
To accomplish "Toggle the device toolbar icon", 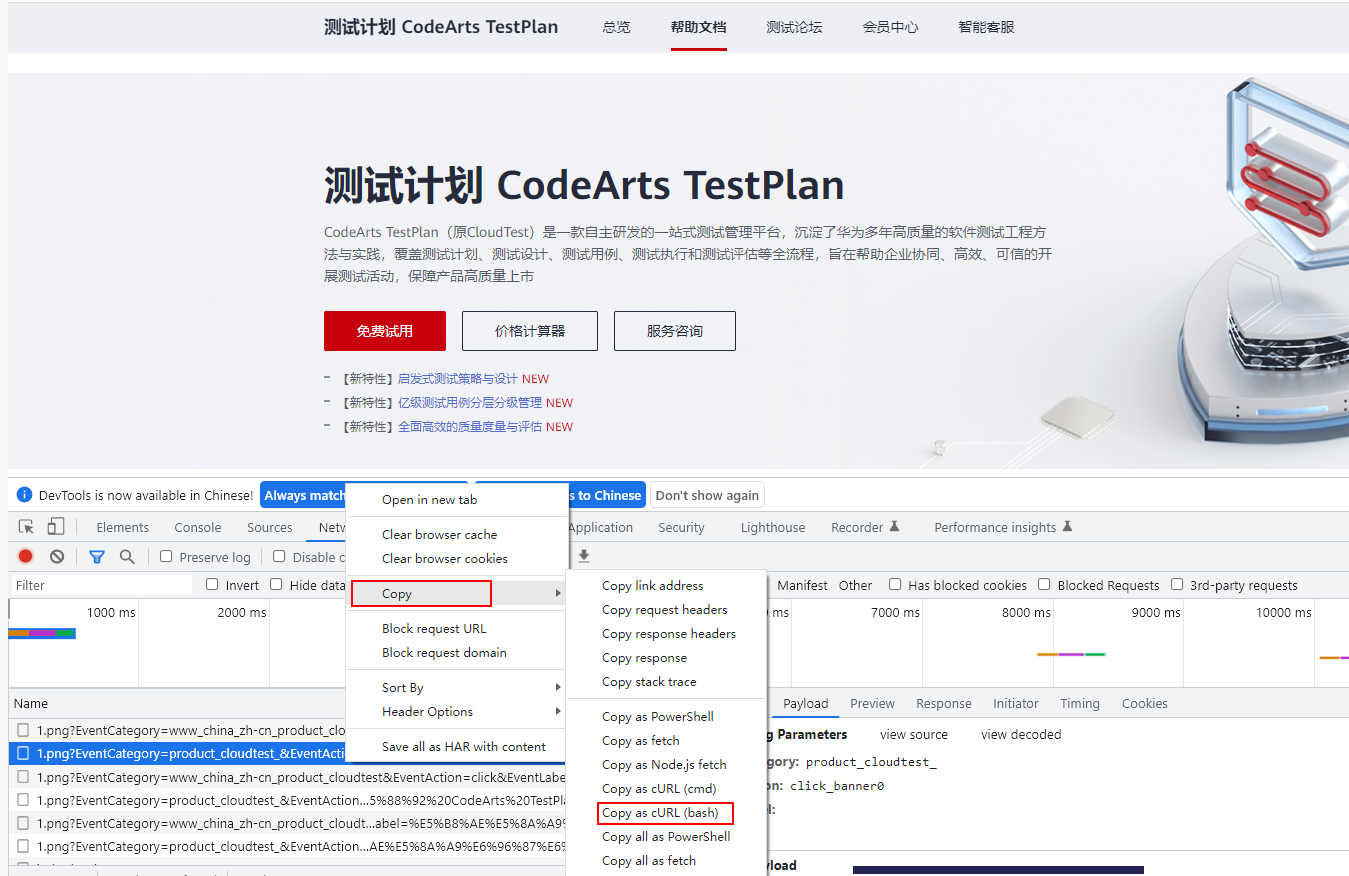I will pyautogui.click(x=55, y=526).
